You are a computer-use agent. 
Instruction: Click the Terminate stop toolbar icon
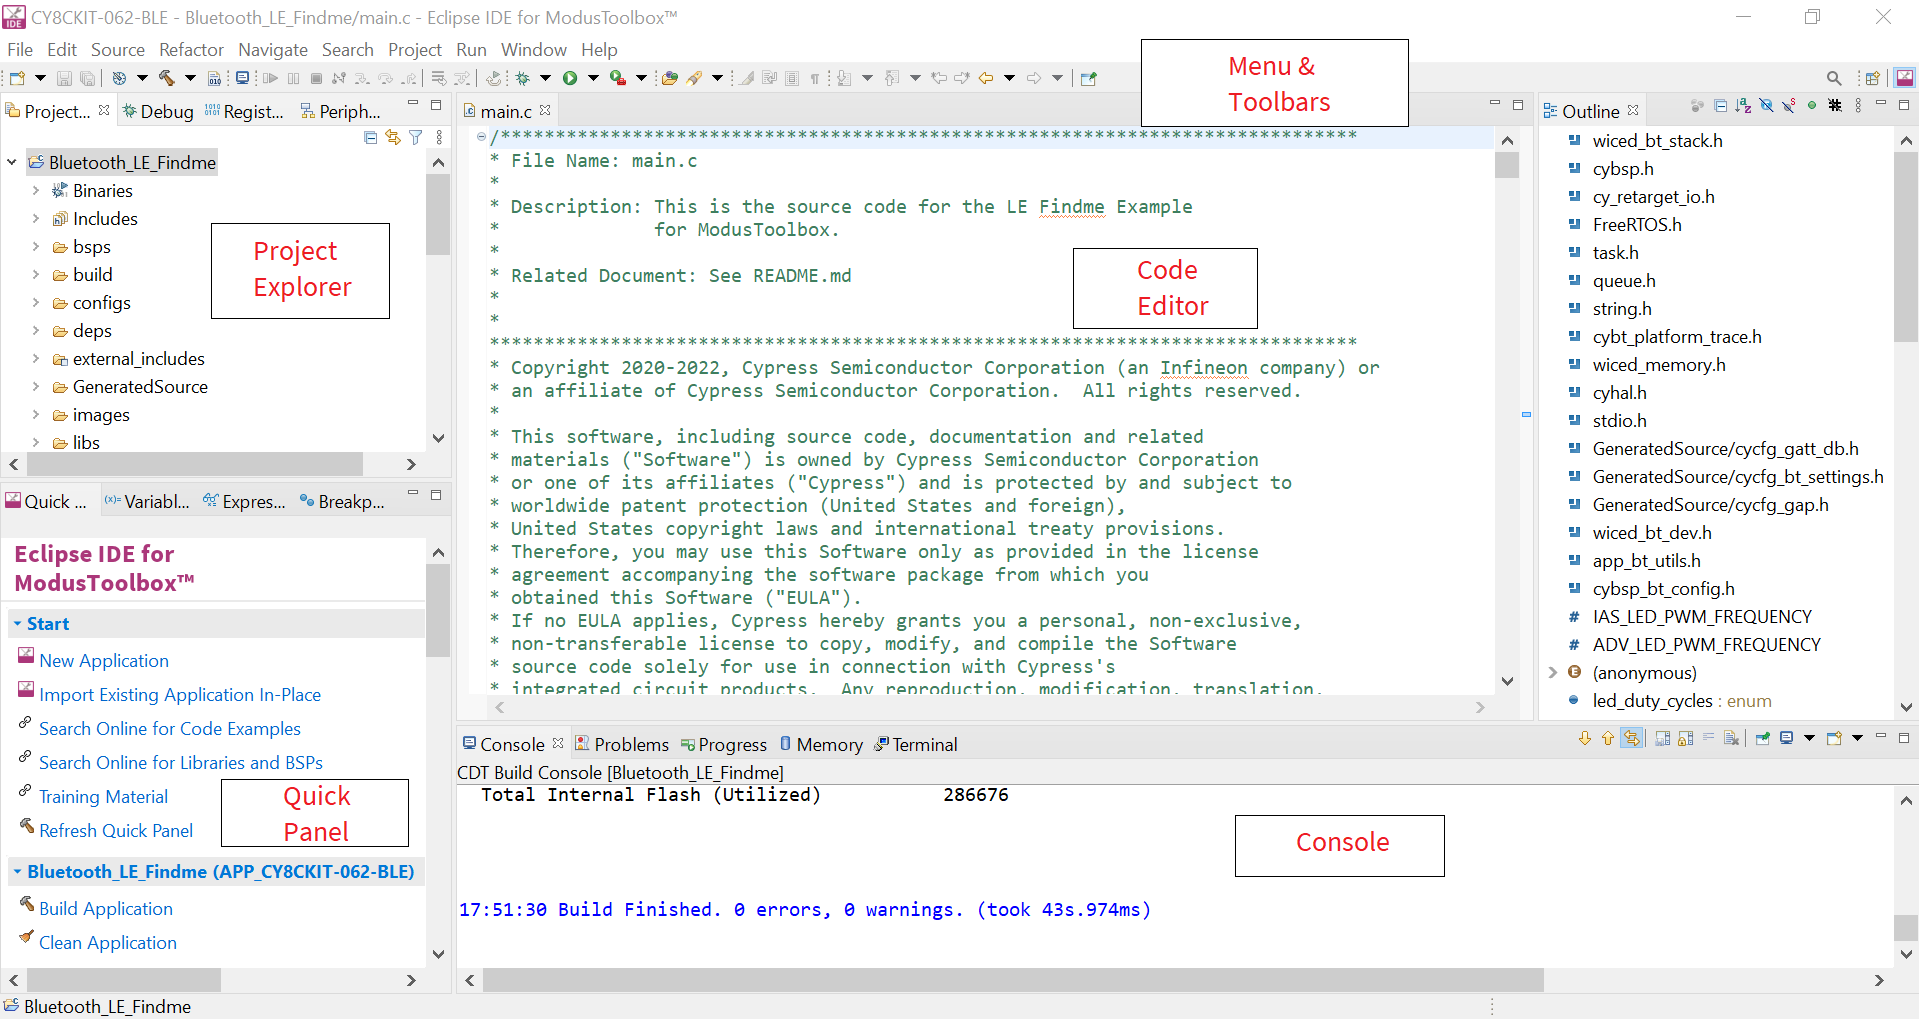[316, 78]
